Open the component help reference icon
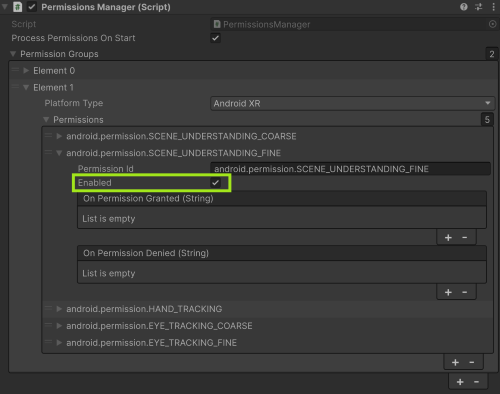This screenshot has height=394, width=500. tap(464, 7)
